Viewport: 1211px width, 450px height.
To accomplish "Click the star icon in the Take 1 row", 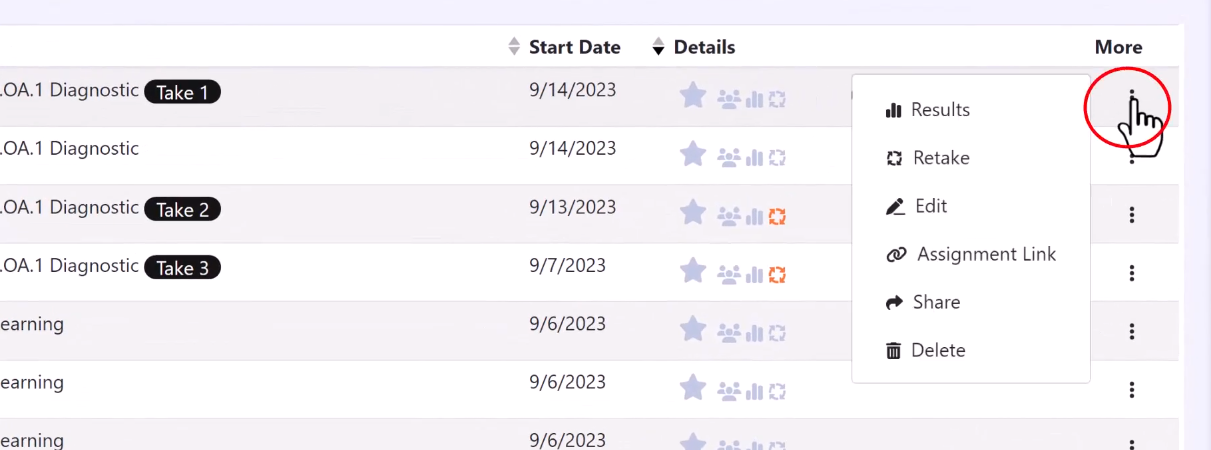I will (693, 96).
